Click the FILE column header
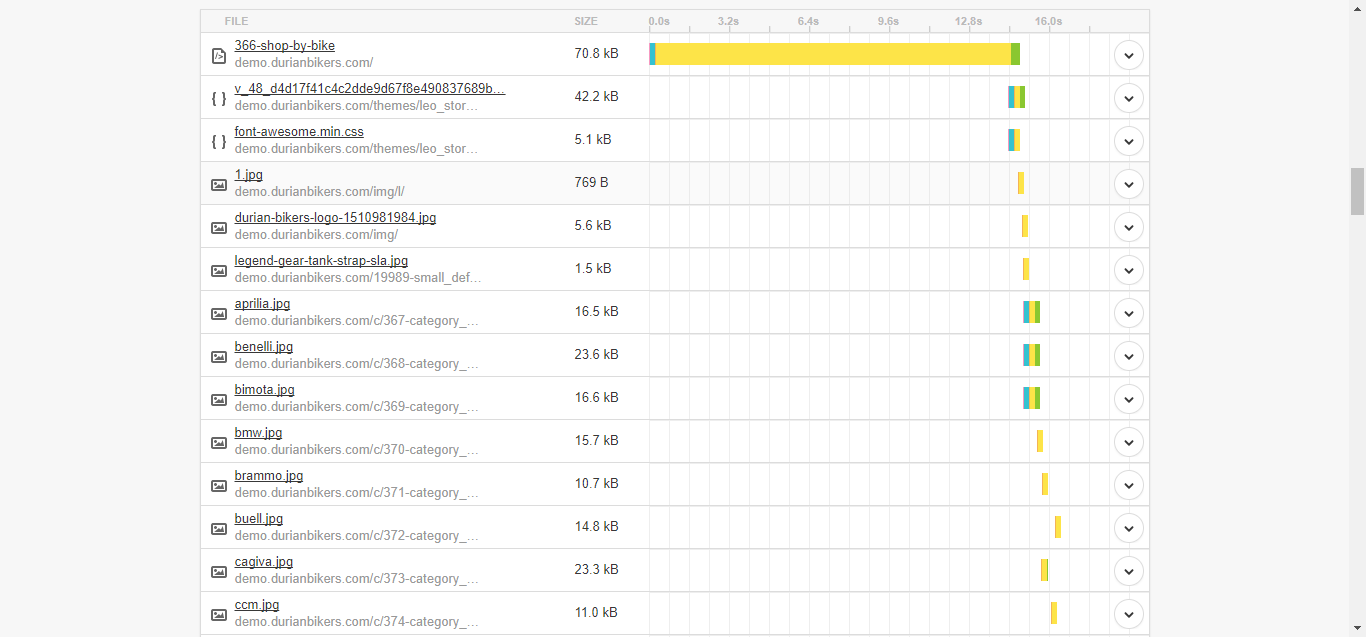Screen dimensions: 1366x637 coord(237,21)
